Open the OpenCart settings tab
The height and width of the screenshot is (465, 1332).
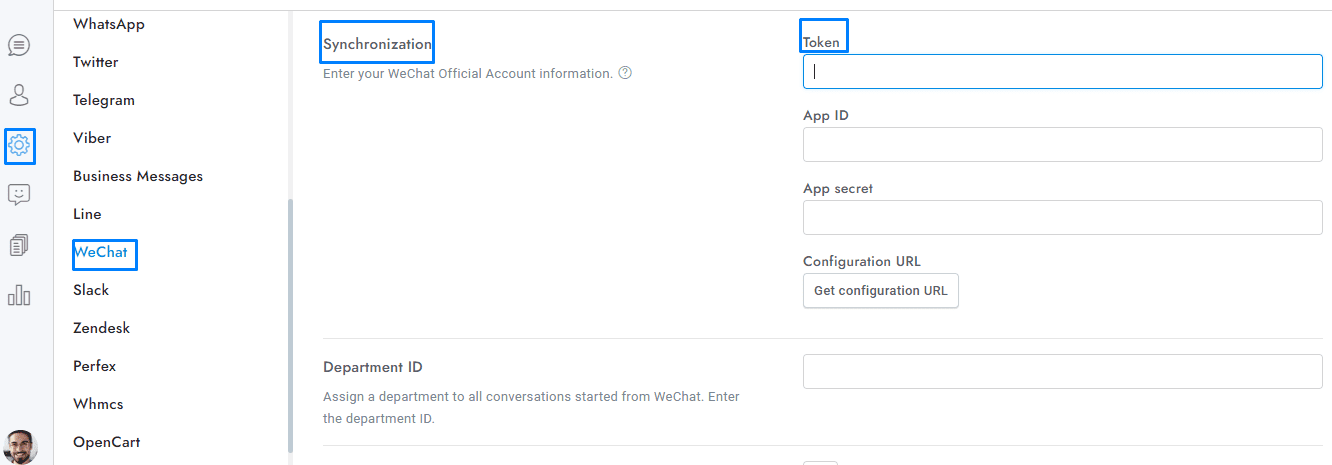(107, 442)
